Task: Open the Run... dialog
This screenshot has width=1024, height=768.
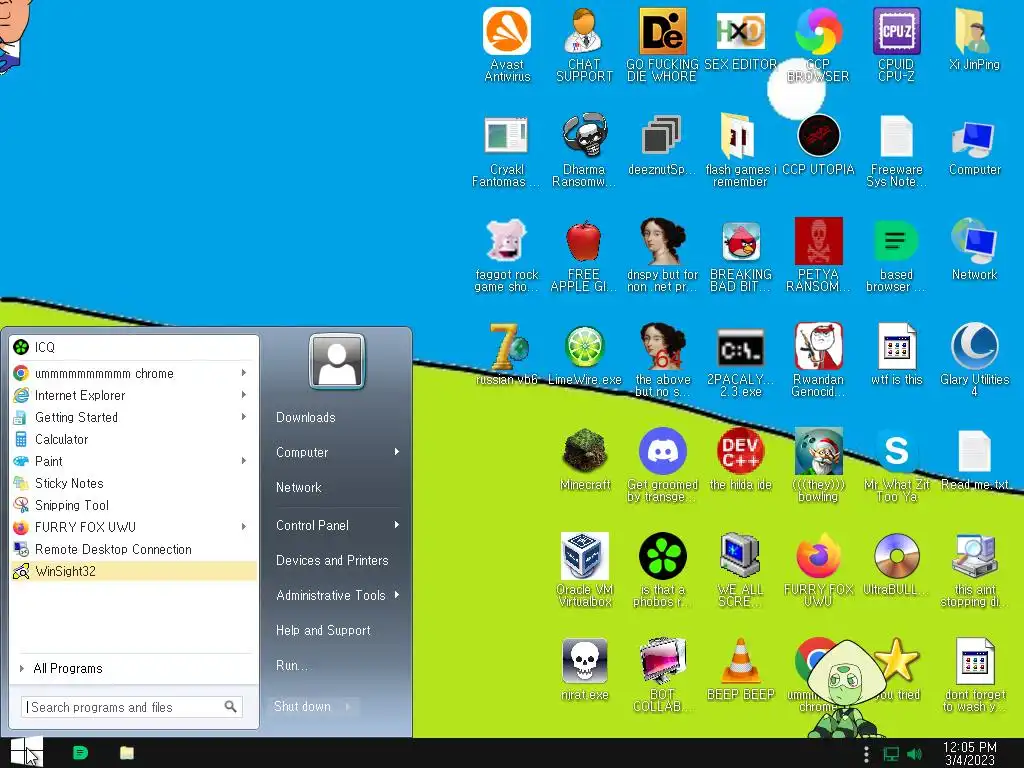Action: [291, 665]
